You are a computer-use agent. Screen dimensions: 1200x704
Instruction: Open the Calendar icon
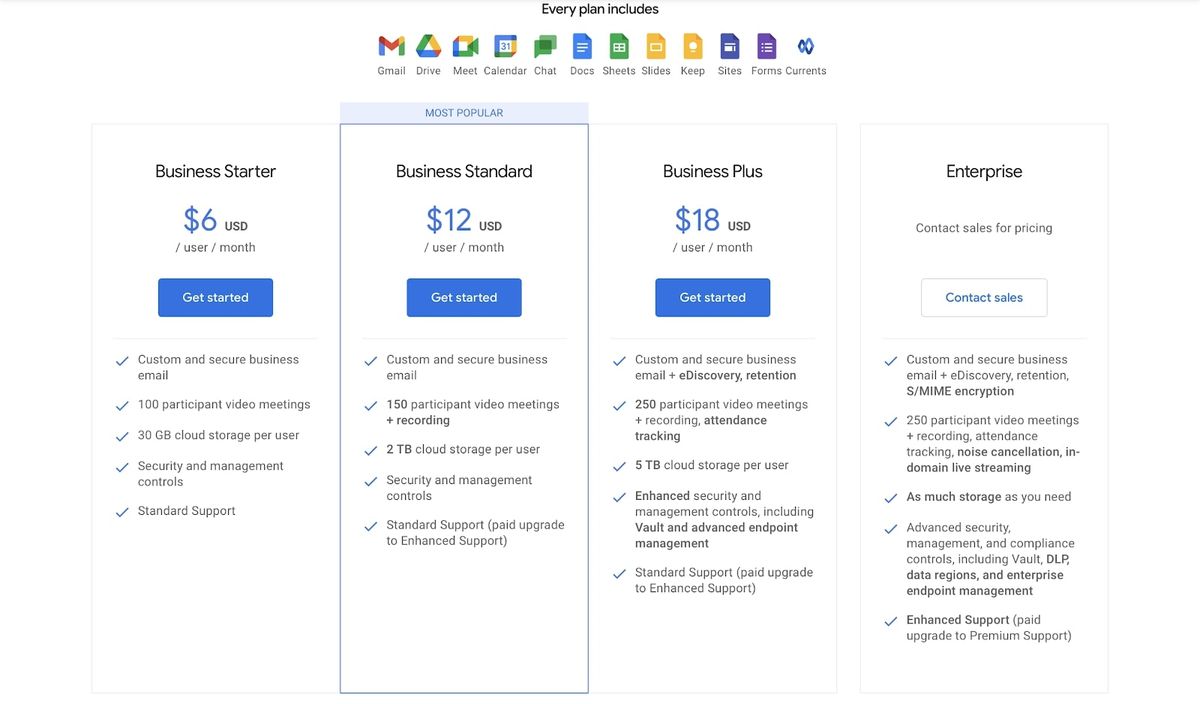click(x=505, y=46)
